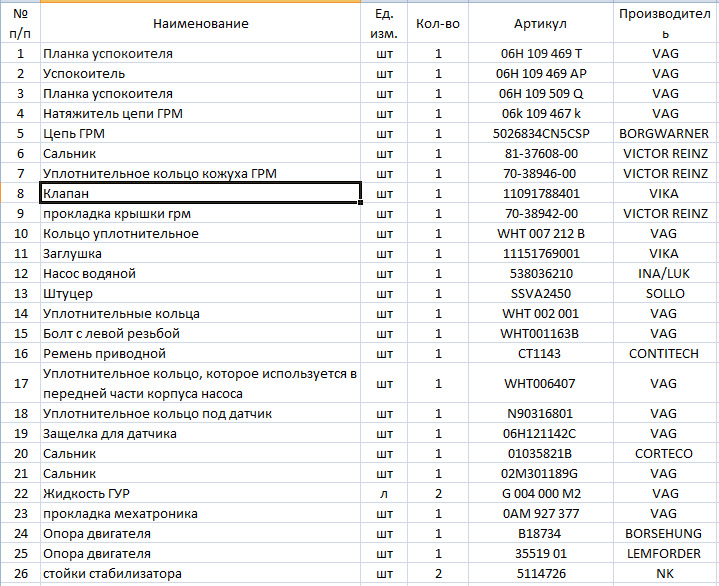Select the 'Болт с левой резьбой' cell

[x=201, y=333]
